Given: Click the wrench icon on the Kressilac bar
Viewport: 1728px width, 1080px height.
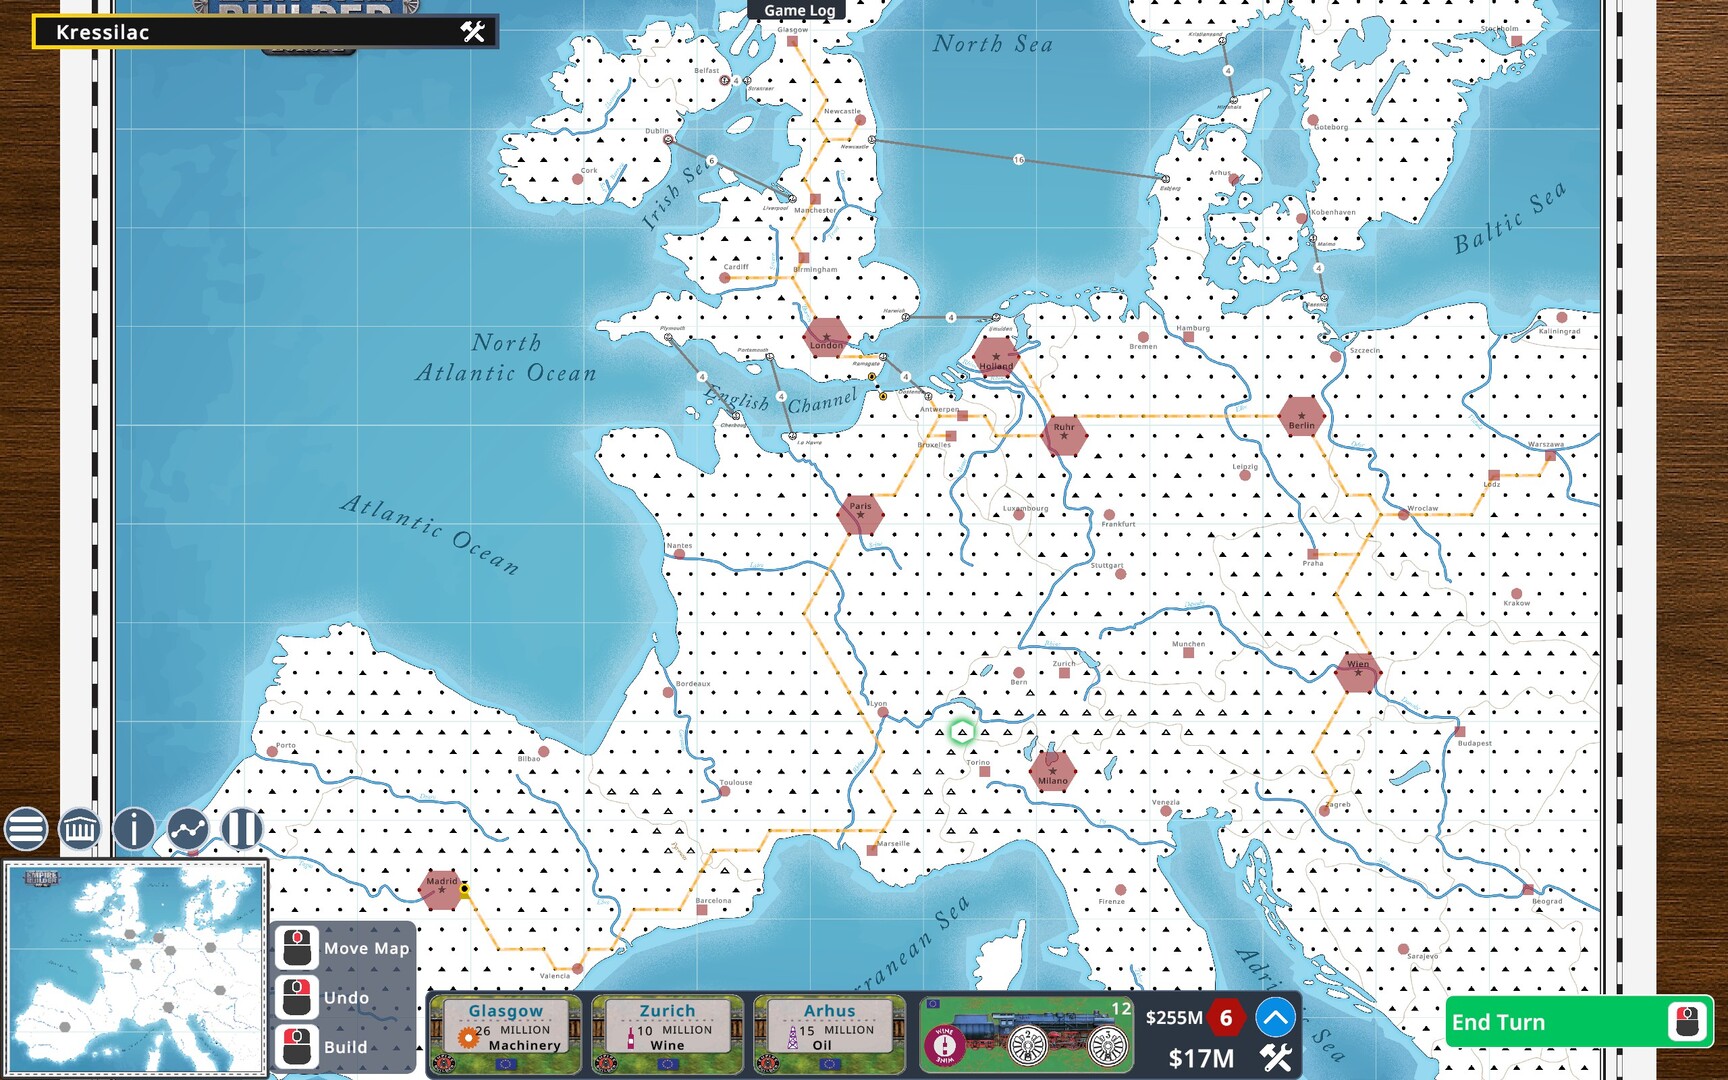Looking at the screenshot, I should coord(470,31).
